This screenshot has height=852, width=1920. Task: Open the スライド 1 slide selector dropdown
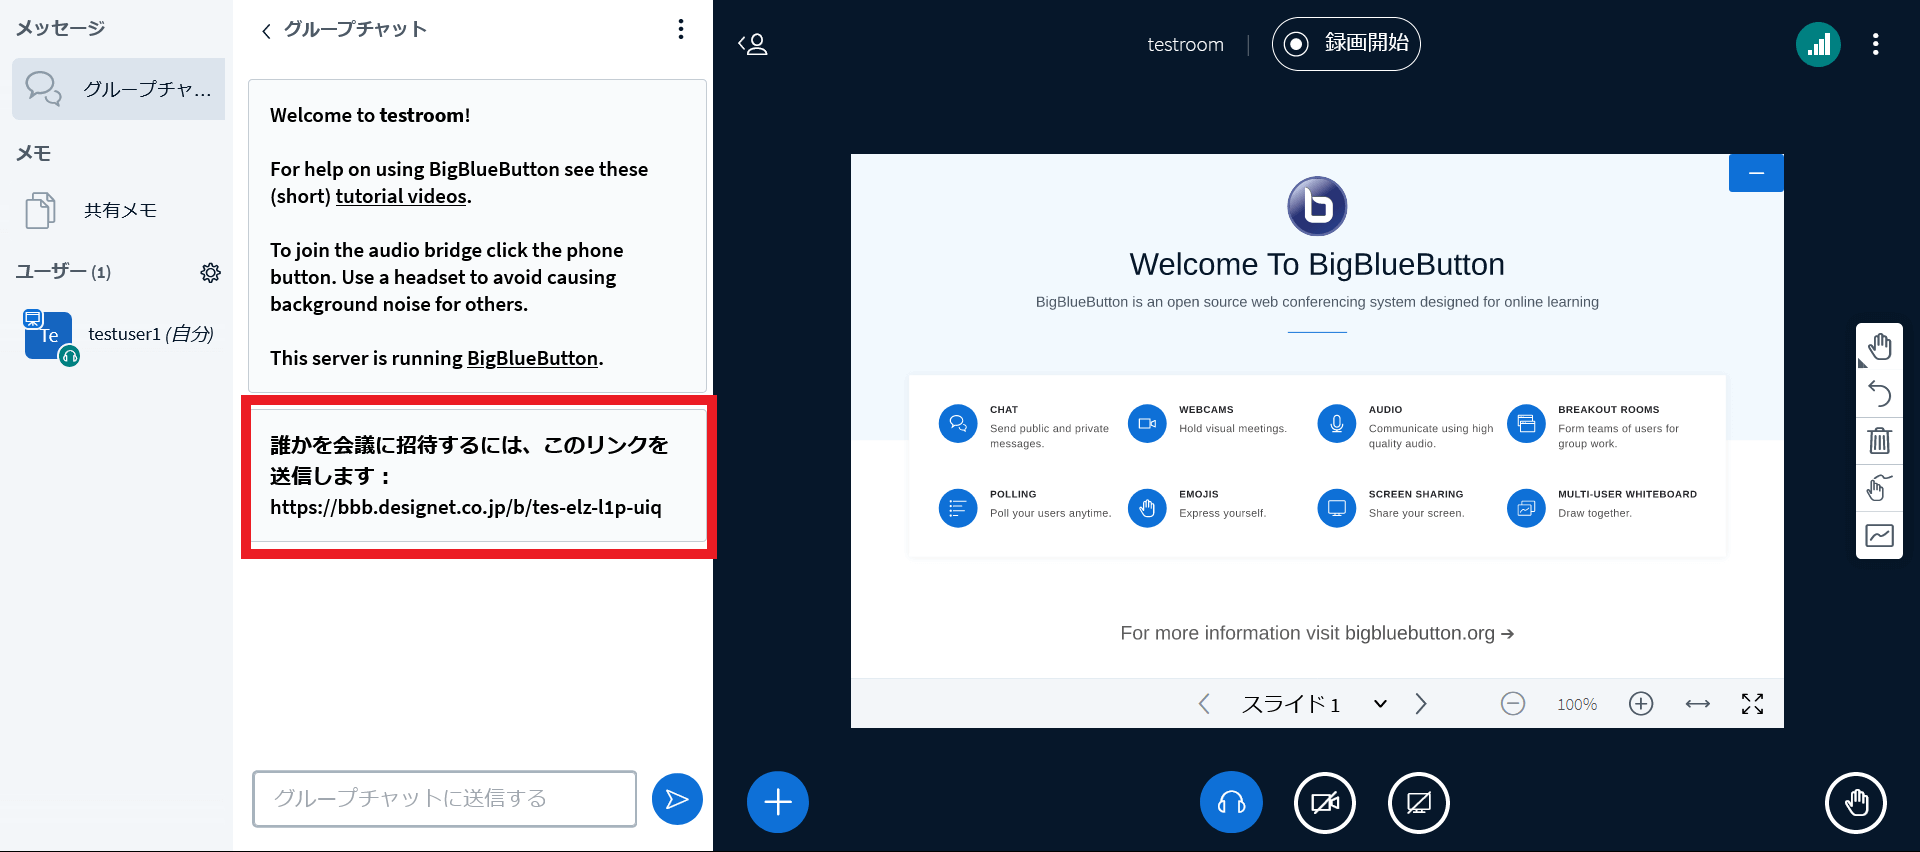(1314, 704)
